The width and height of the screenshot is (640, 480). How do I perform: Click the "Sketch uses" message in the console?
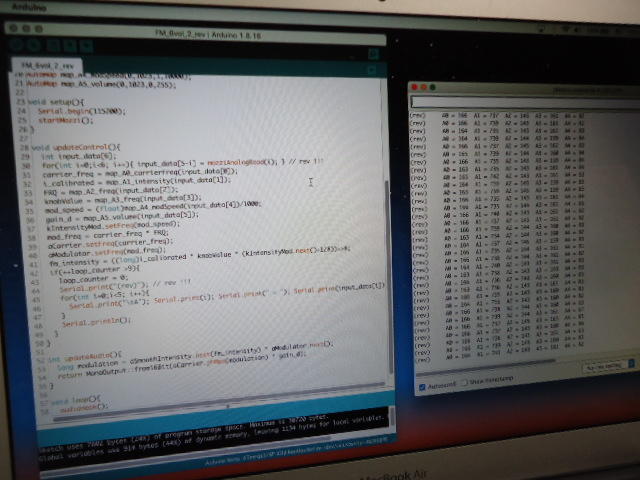184,433
